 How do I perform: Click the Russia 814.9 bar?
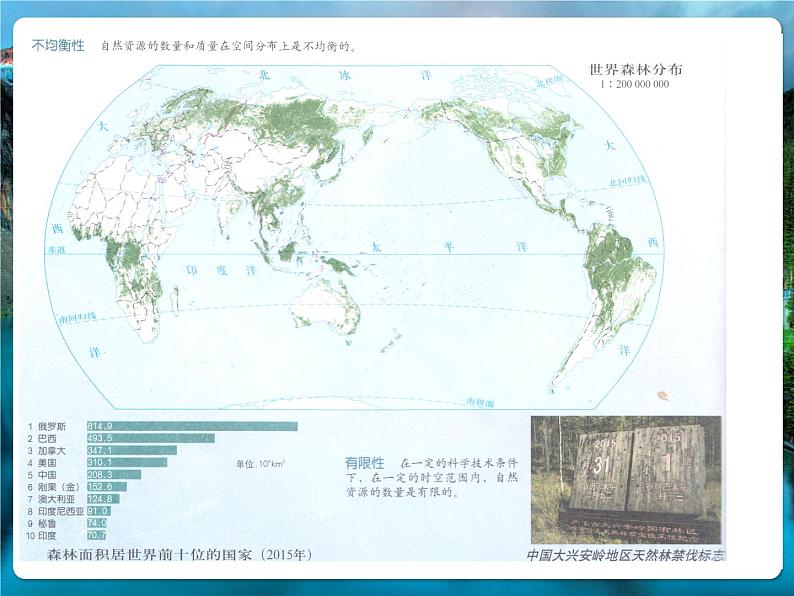pyautogui.click(x=192, y=426)
